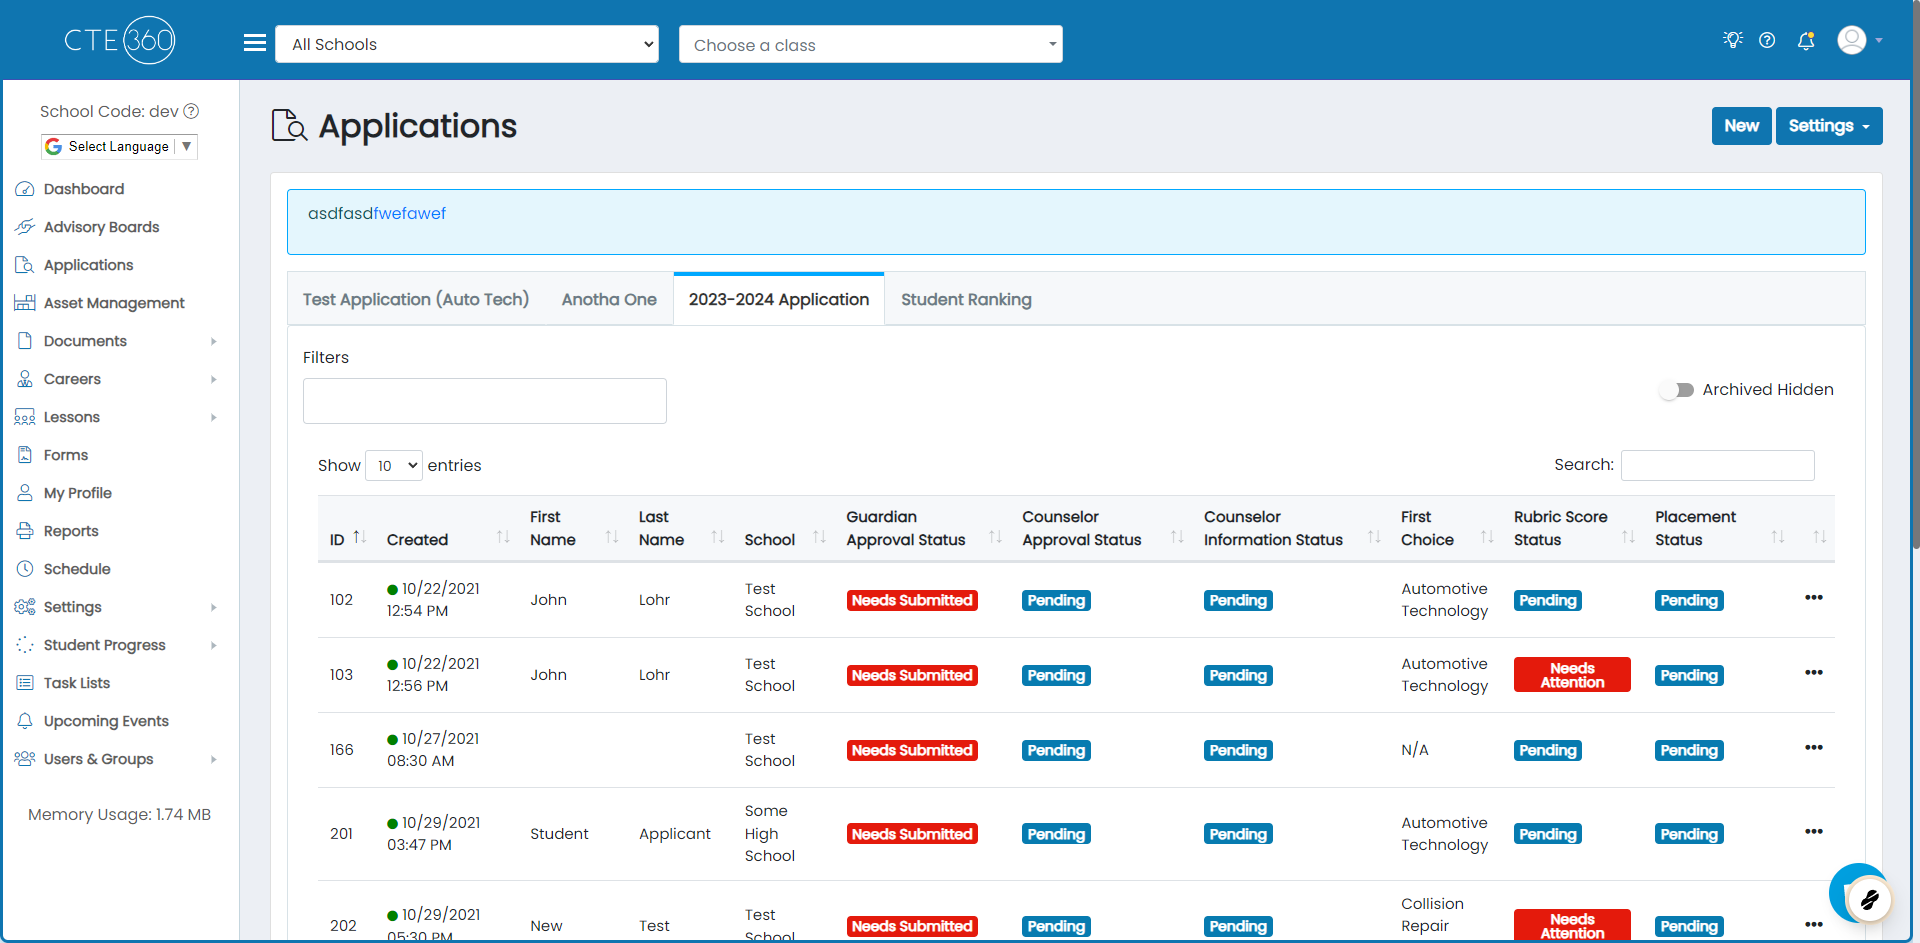Open the Choose a class dropdown

871,44
